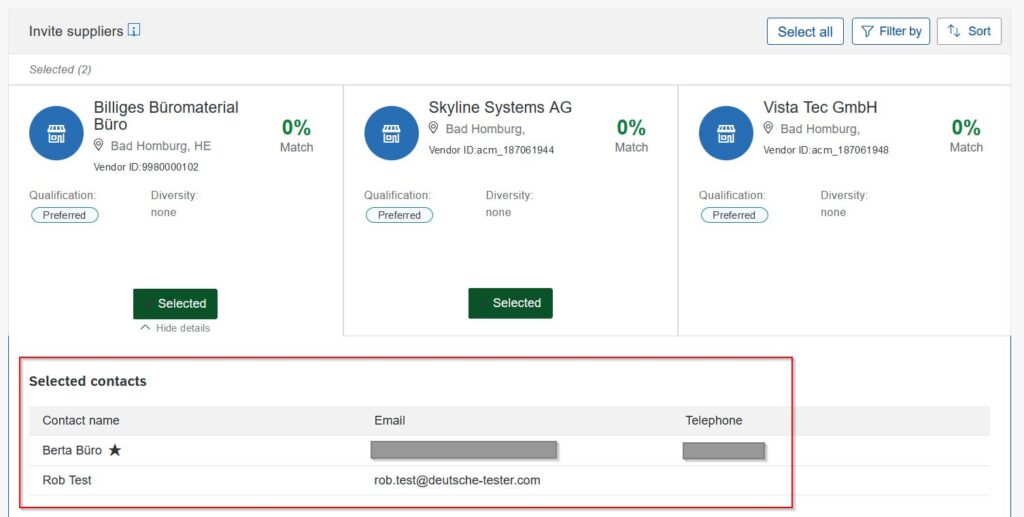Collapse the card with Hide details

pos(175,328)
